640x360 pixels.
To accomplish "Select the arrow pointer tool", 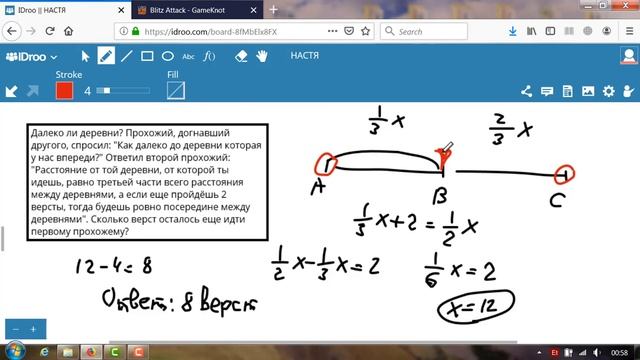I will tap(85, 56).
